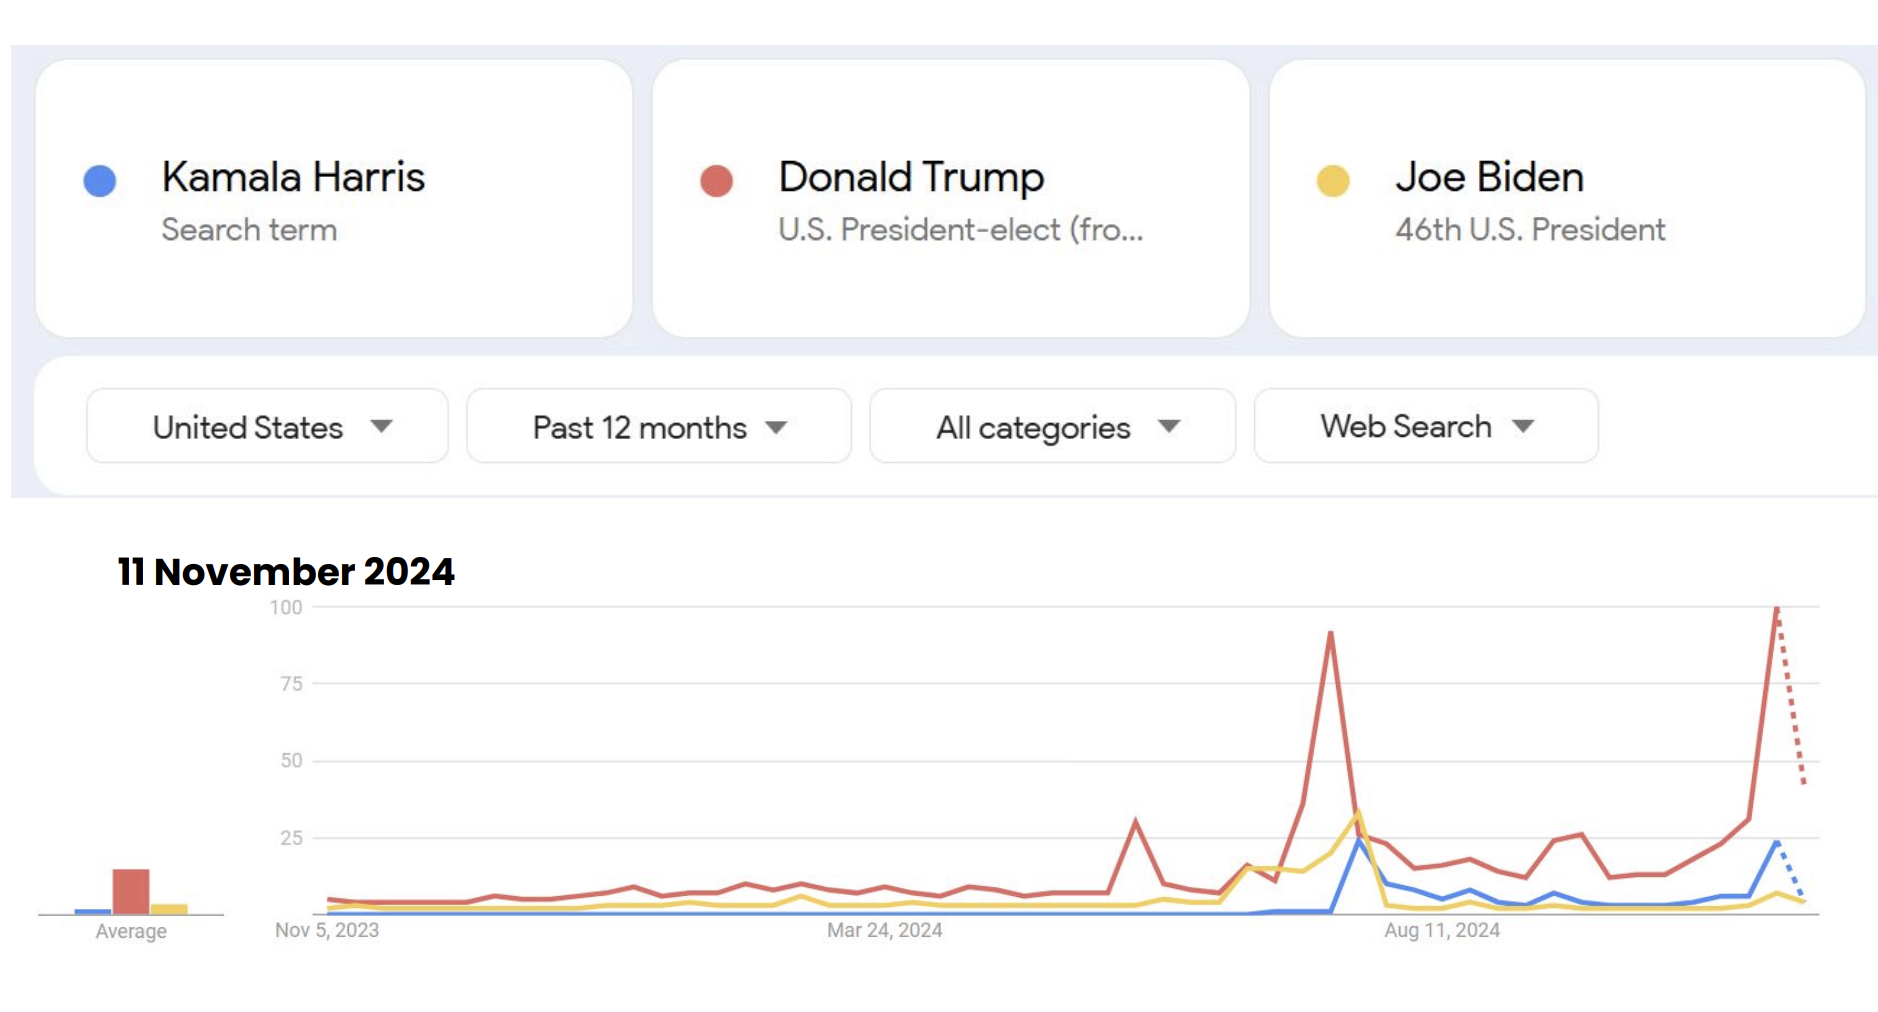
Task: Click the Nov 5, 2023 axis label
Action: (327, 930)
